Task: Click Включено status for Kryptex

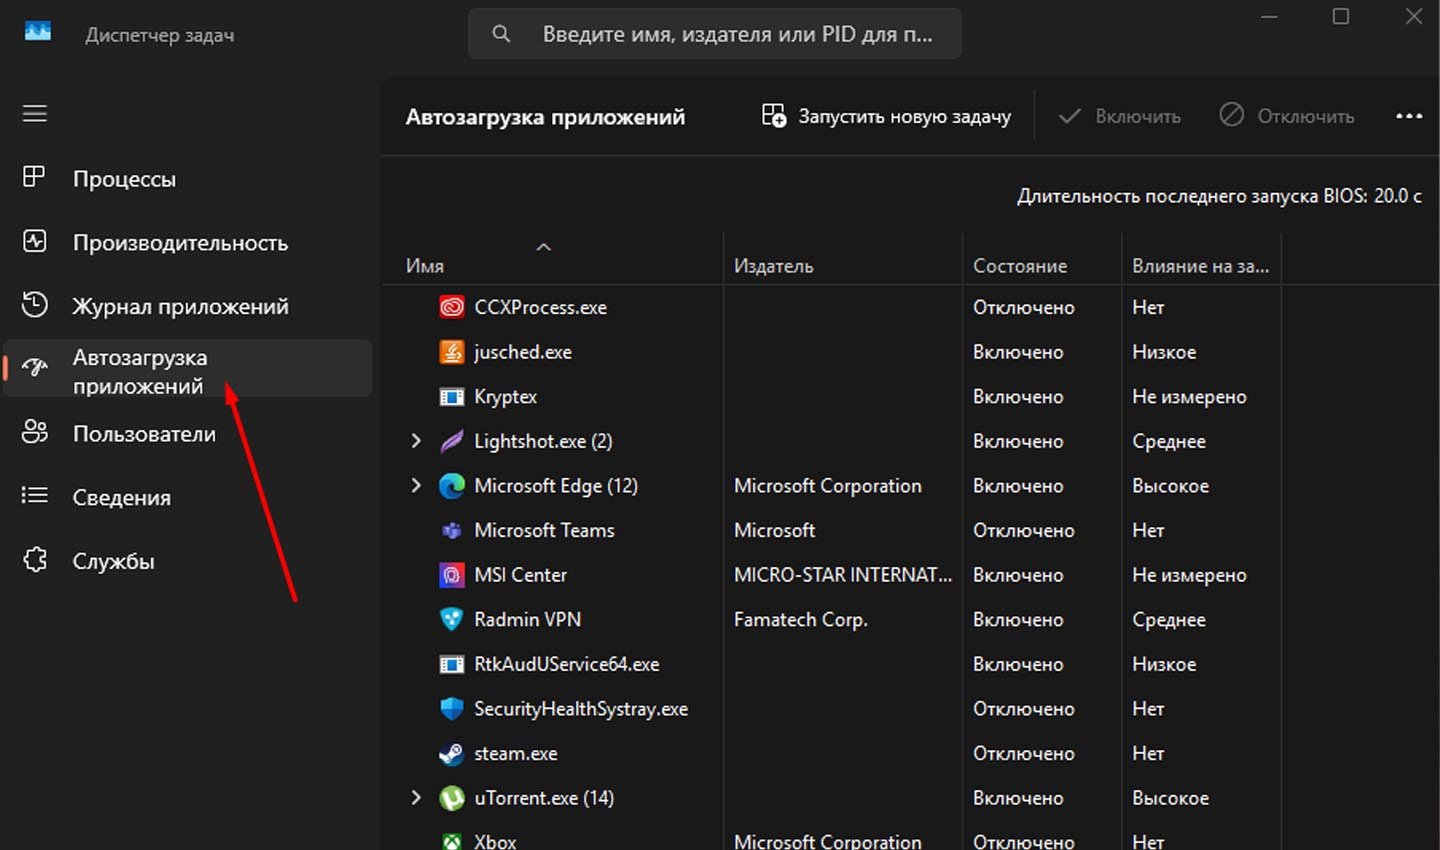Action: click(x=1018, y=397)
